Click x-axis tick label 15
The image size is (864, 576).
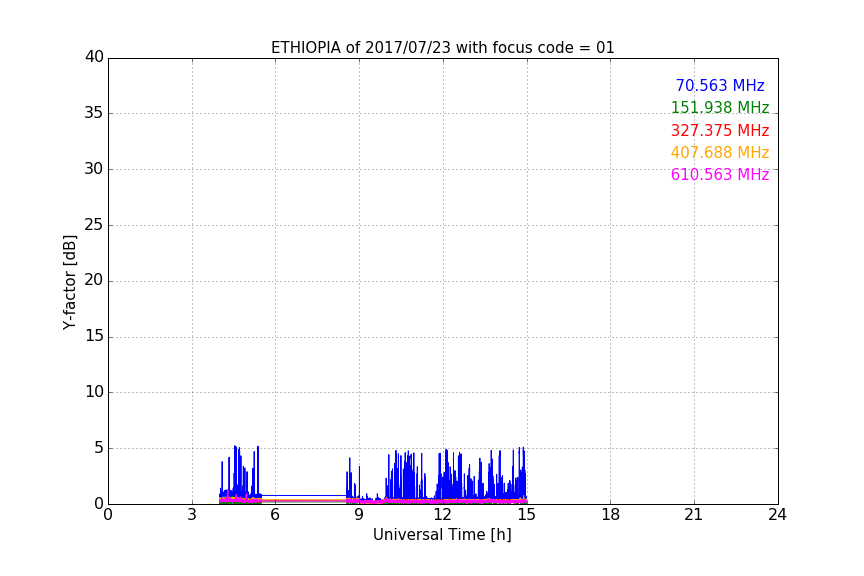coord(526,515)
